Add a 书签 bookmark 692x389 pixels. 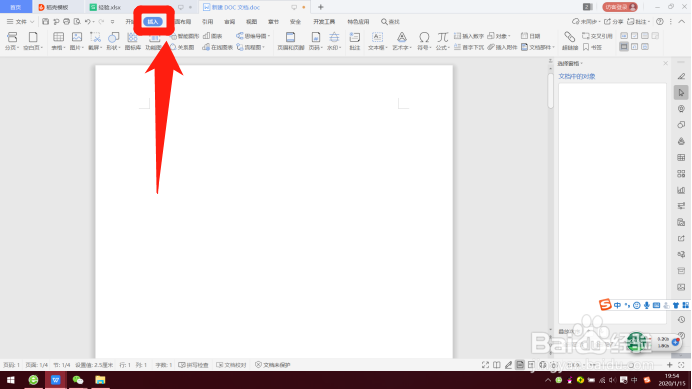click(592, 47)
